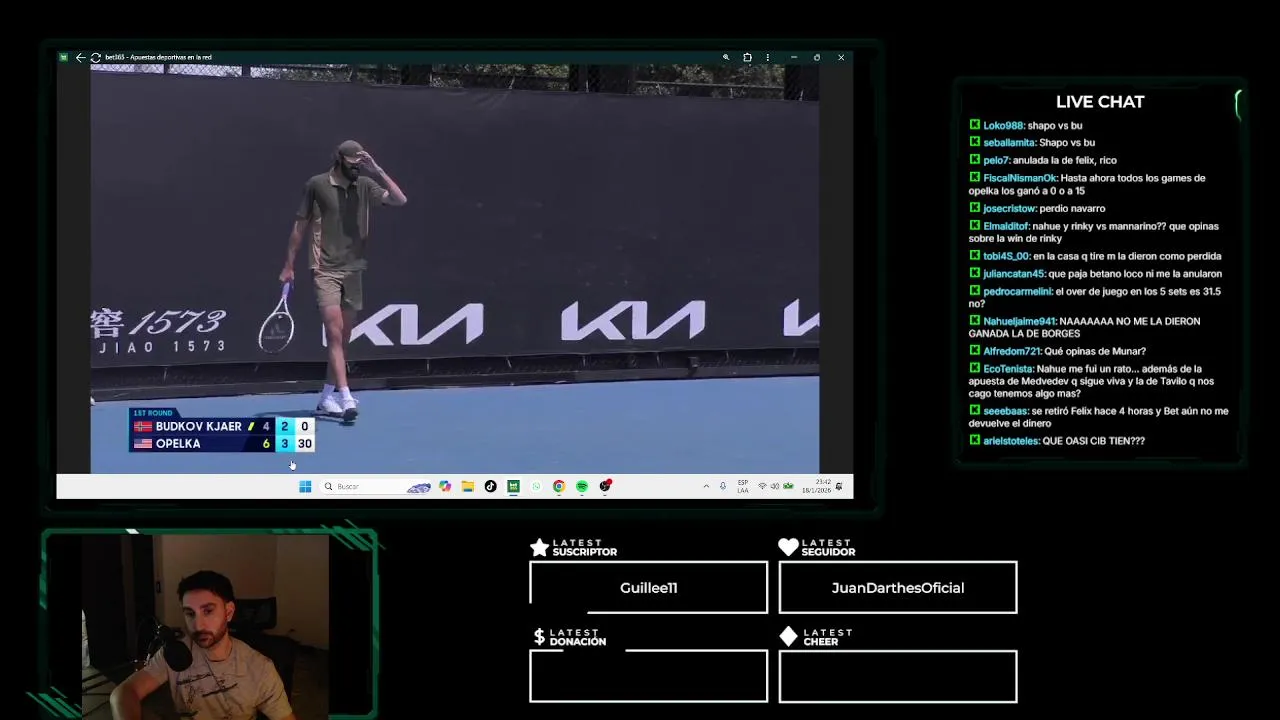Open TikTok from the taskbar
Viewport: 1280px width, 720px height.
click(490, 486)
